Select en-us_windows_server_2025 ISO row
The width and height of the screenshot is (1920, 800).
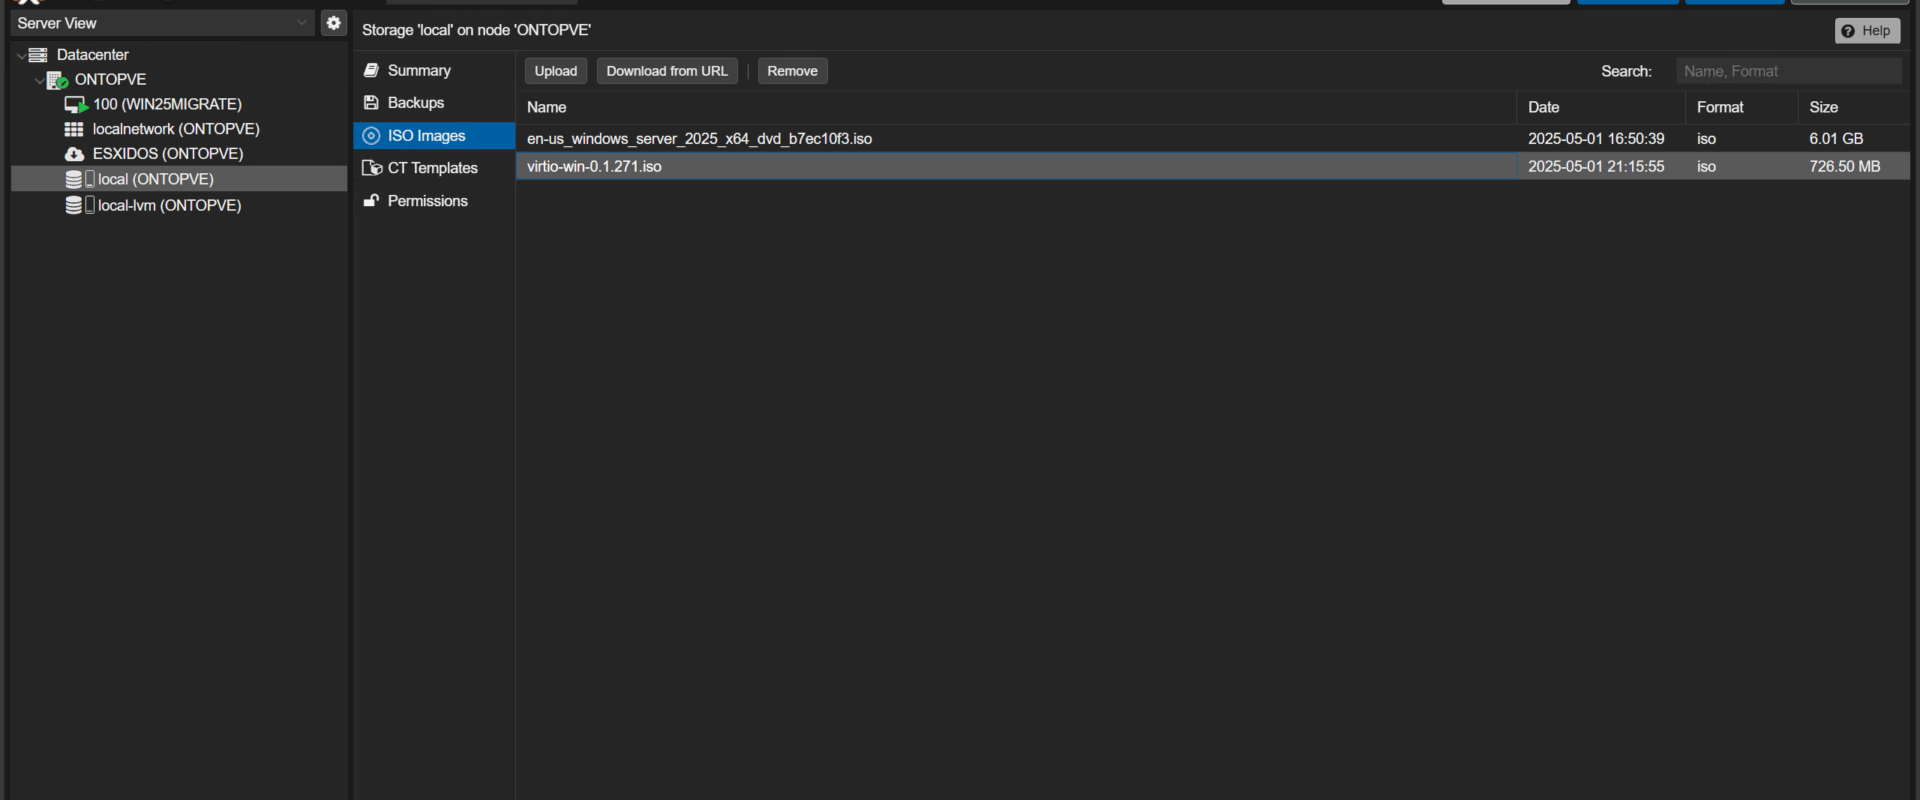[1212, 139]
